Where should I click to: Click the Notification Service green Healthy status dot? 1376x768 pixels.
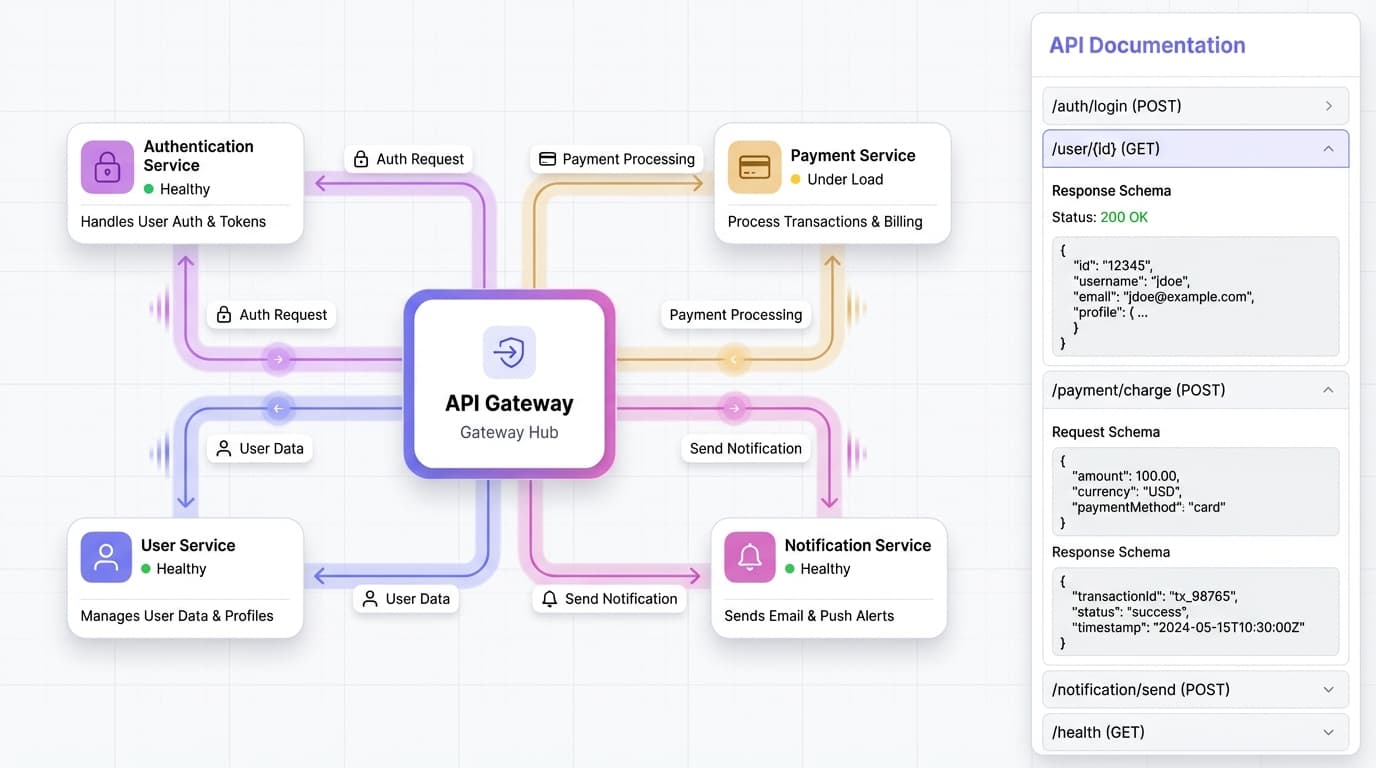coord(790,569)
